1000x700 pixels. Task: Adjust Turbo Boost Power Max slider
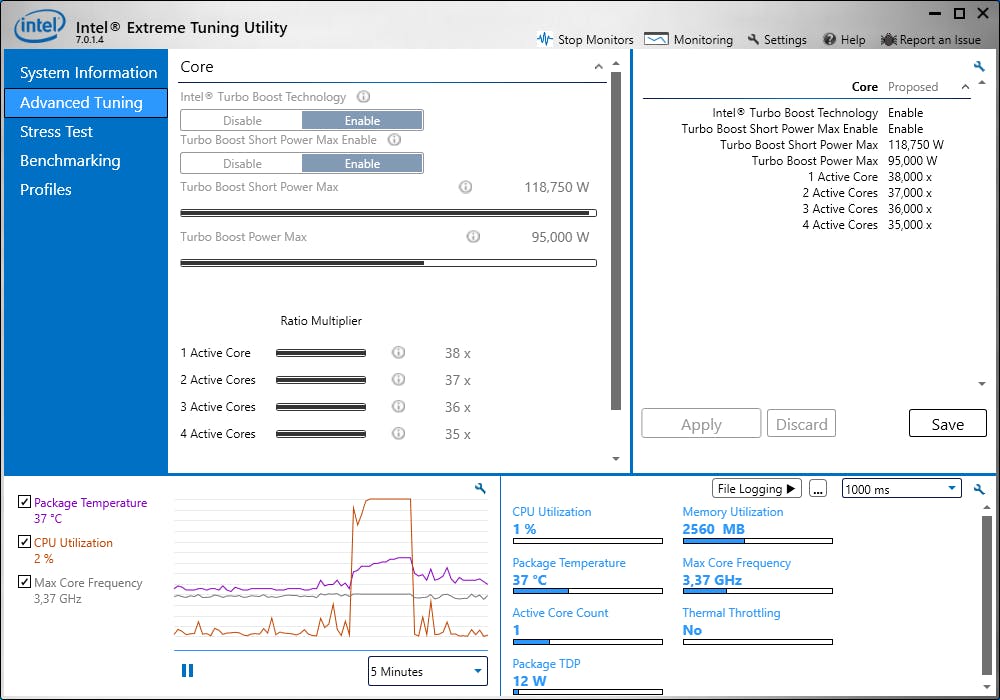tap(388, 263)
